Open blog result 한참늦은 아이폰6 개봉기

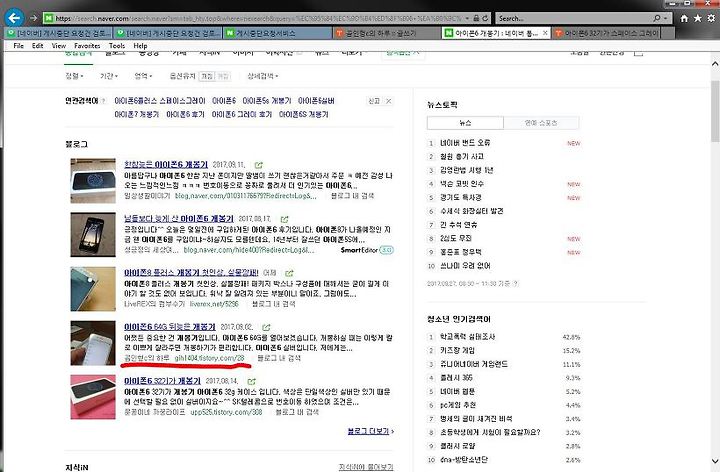coord(166,164)
